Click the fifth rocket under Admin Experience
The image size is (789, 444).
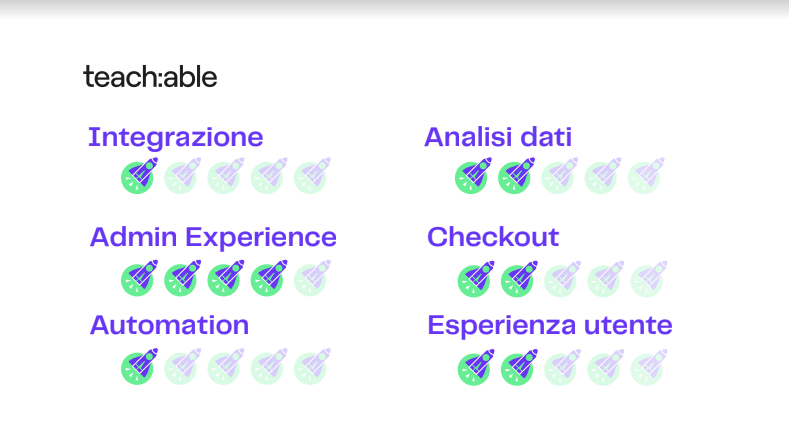coord(312,277)
